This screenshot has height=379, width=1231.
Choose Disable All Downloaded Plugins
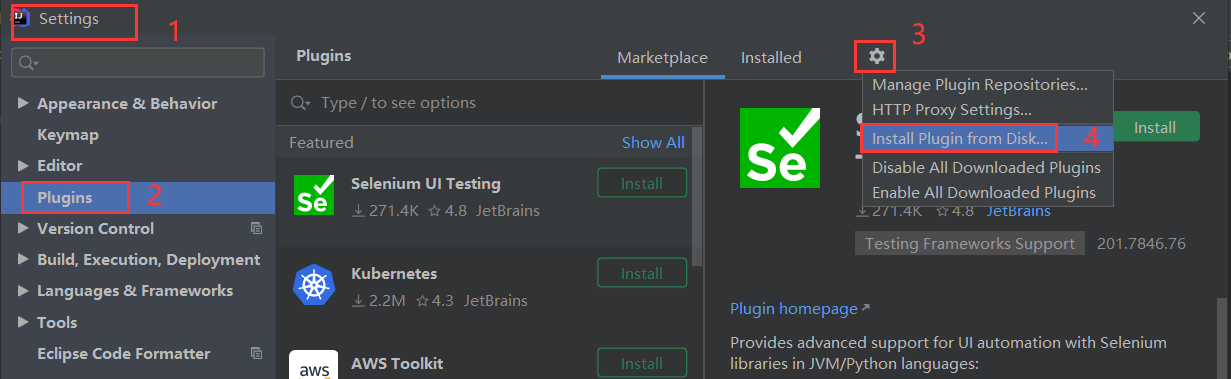click(x=988, y=167)
